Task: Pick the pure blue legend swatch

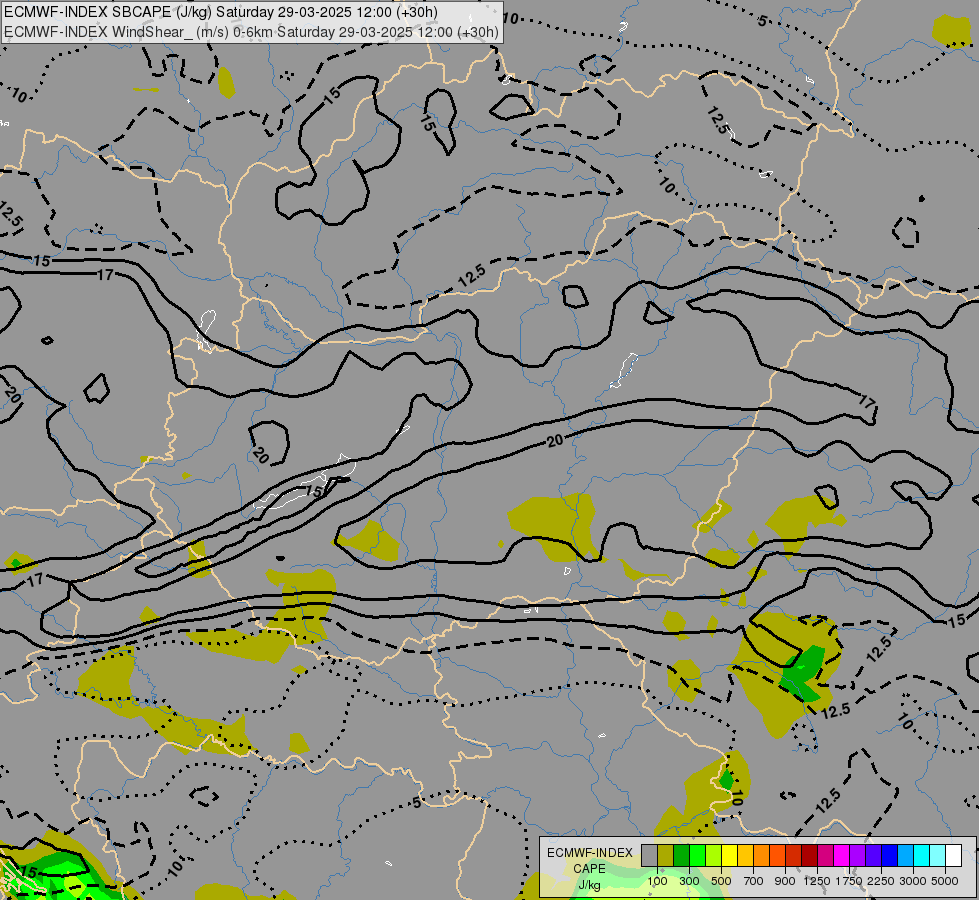Action: pyautogui.click(x=890, y=856)
